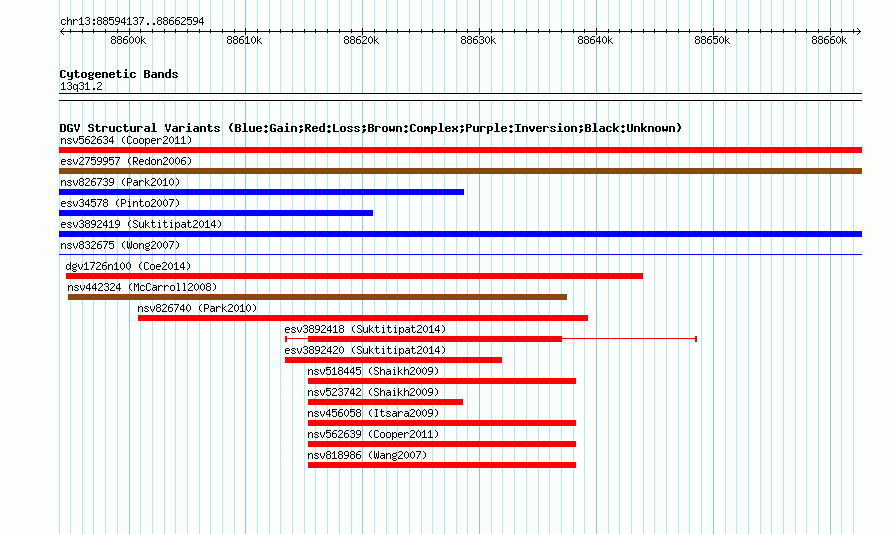Click the ruler's left arrowhead
Screen dimensions: 890x534
click(x=62, y=31)
